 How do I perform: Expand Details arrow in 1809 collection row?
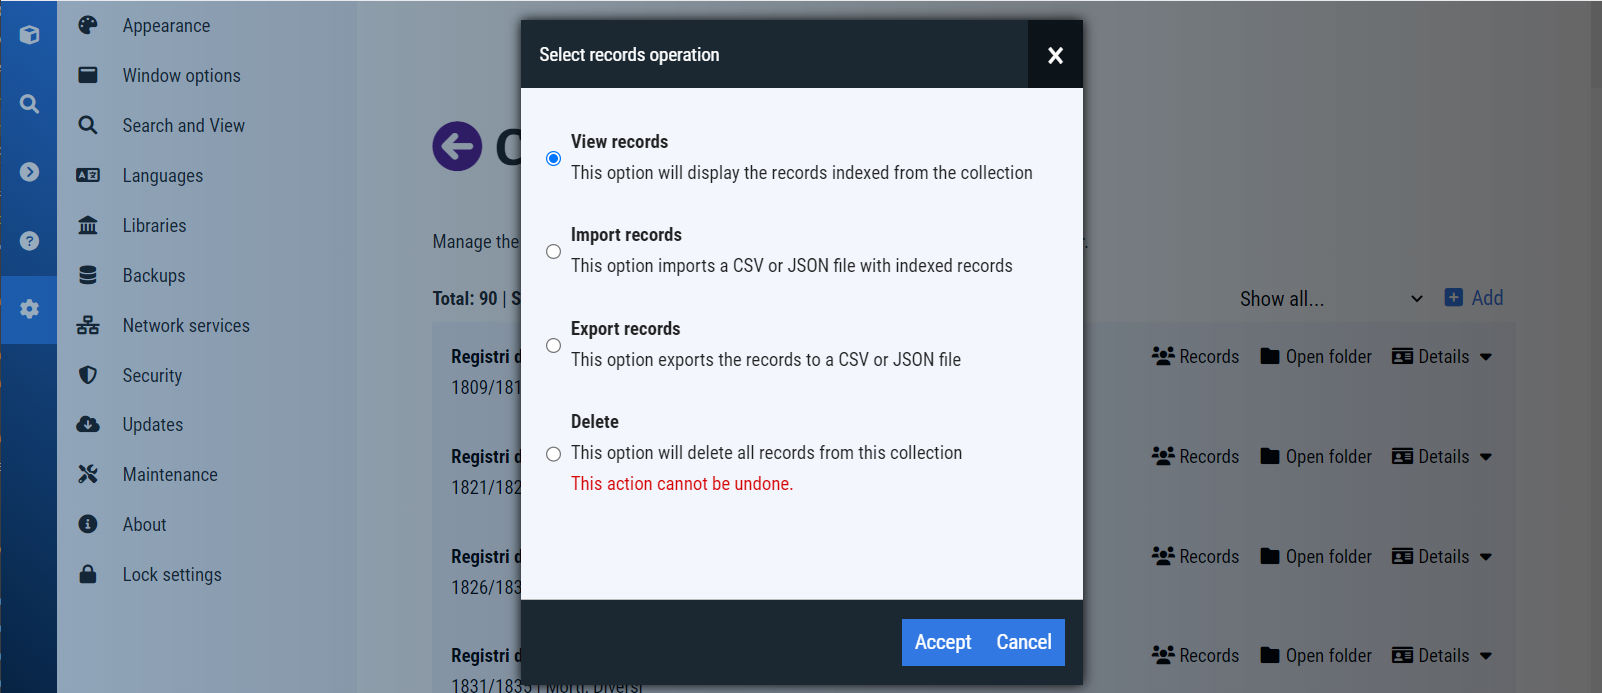[x=1486, y=358]
